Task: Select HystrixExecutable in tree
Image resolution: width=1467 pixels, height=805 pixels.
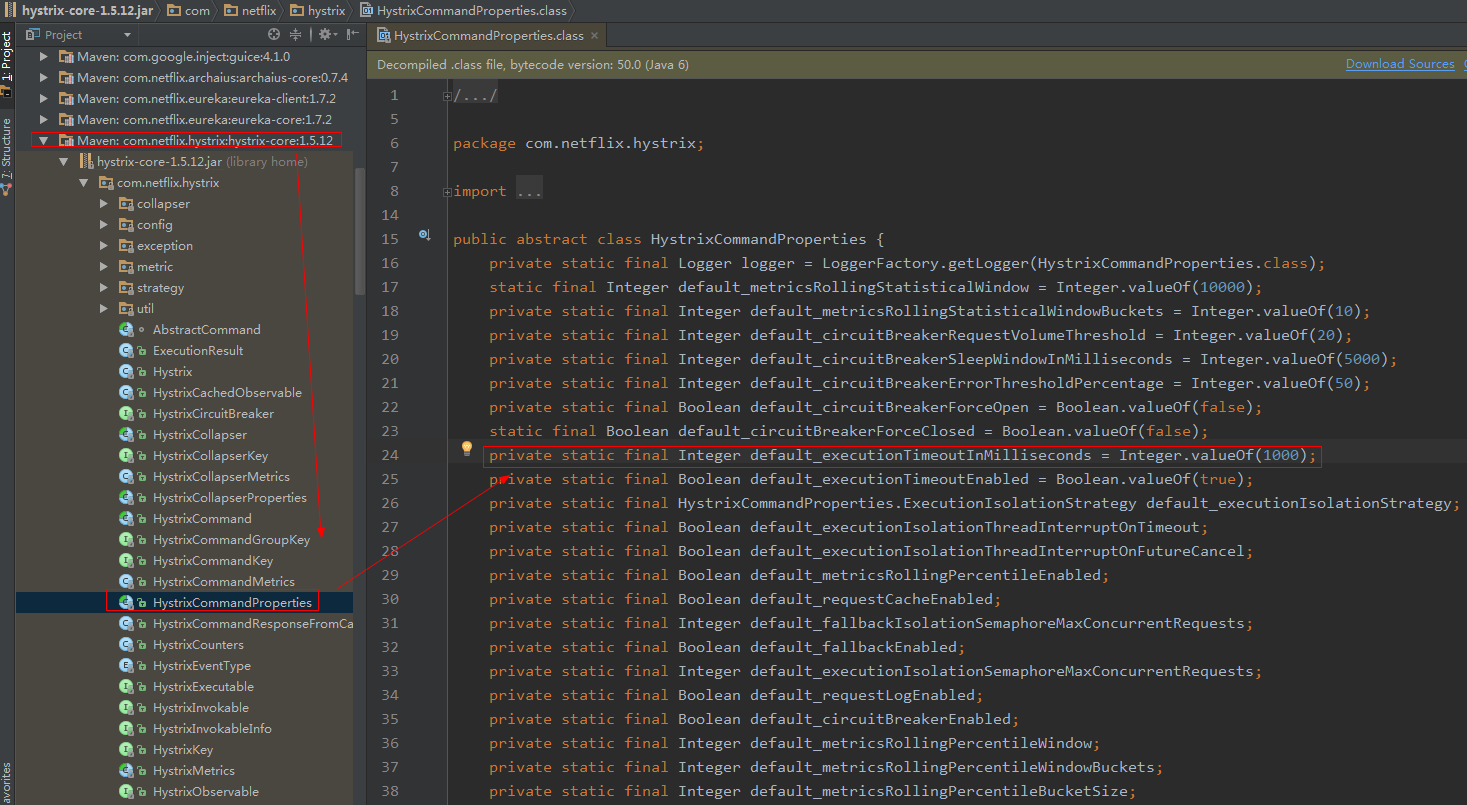Action: pos(203,687)
